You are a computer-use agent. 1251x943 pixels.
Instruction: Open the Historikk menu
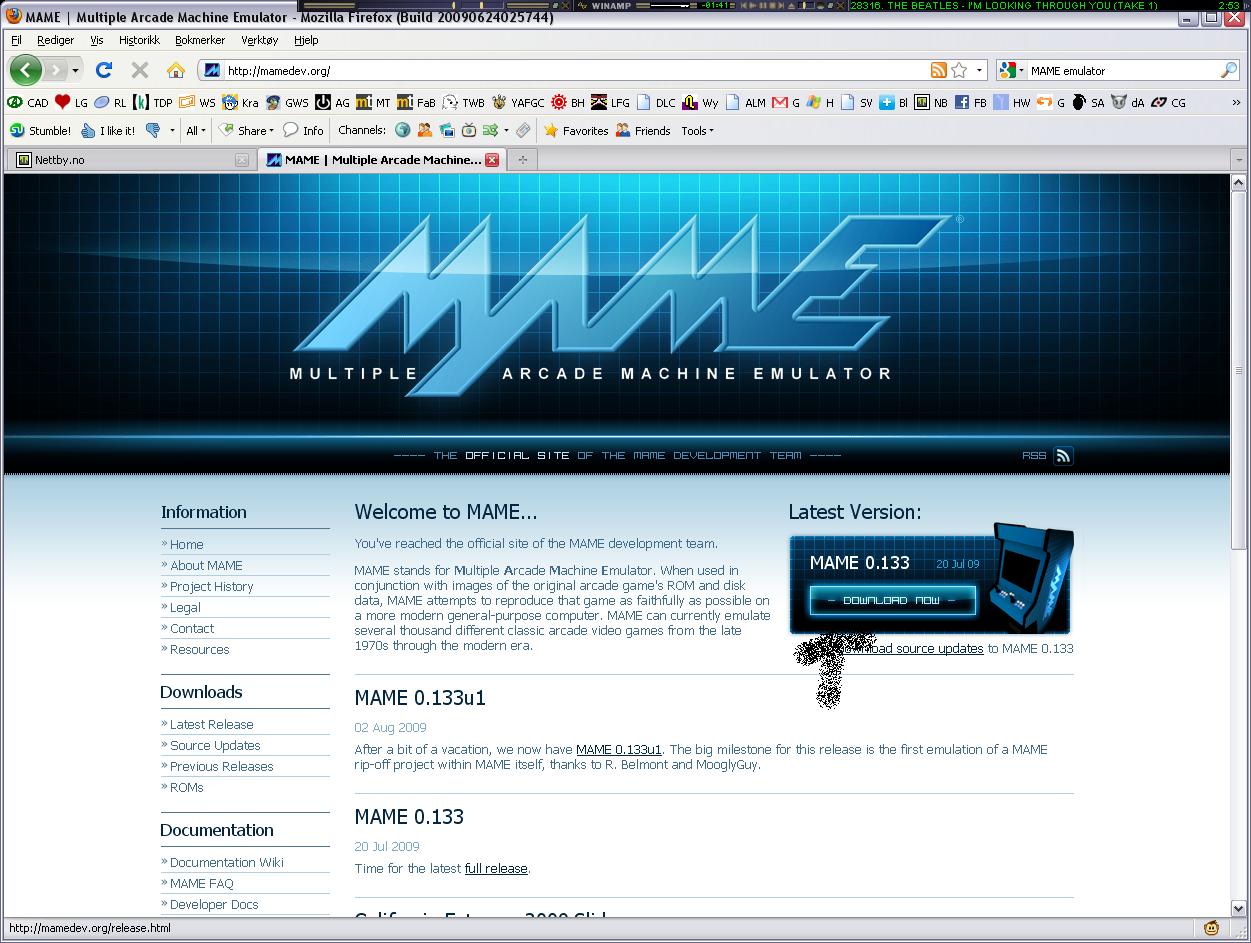pos(139,40)
